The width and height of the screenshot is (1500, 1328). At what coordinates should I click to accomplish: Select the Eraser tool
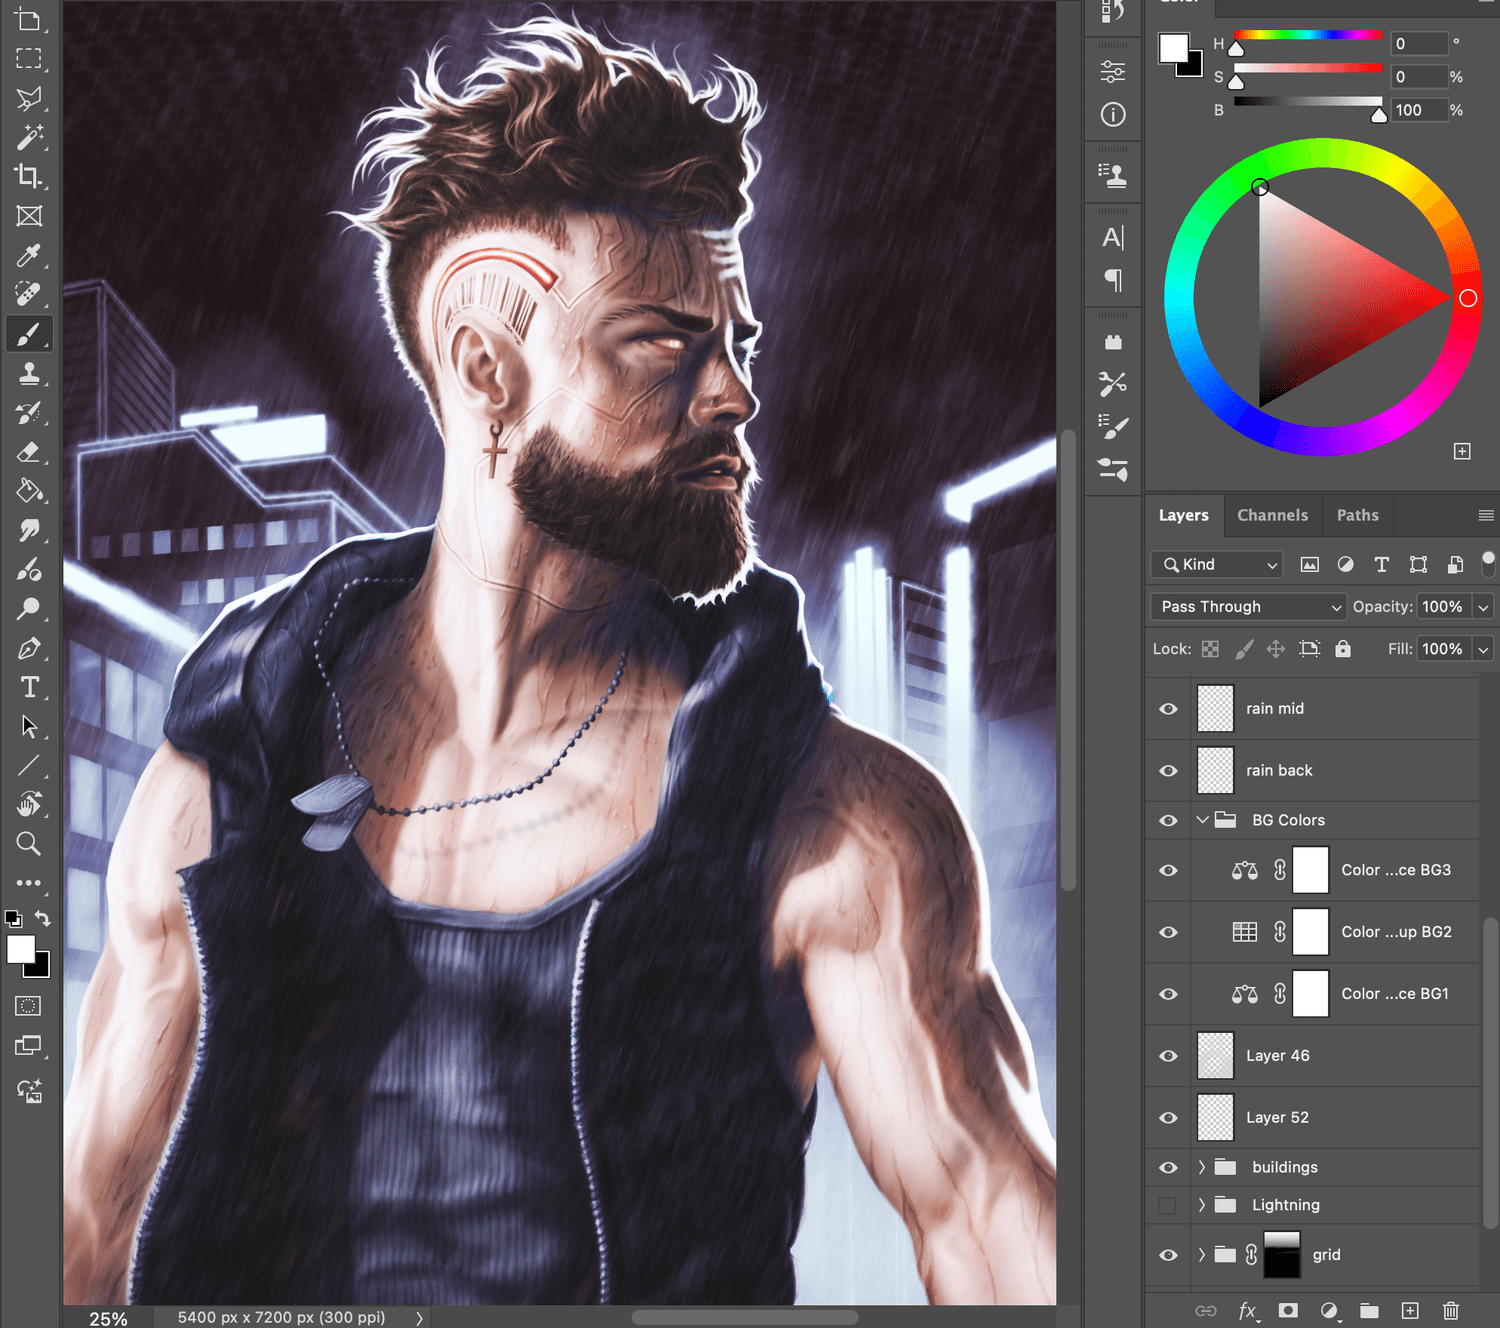point(29,452)
